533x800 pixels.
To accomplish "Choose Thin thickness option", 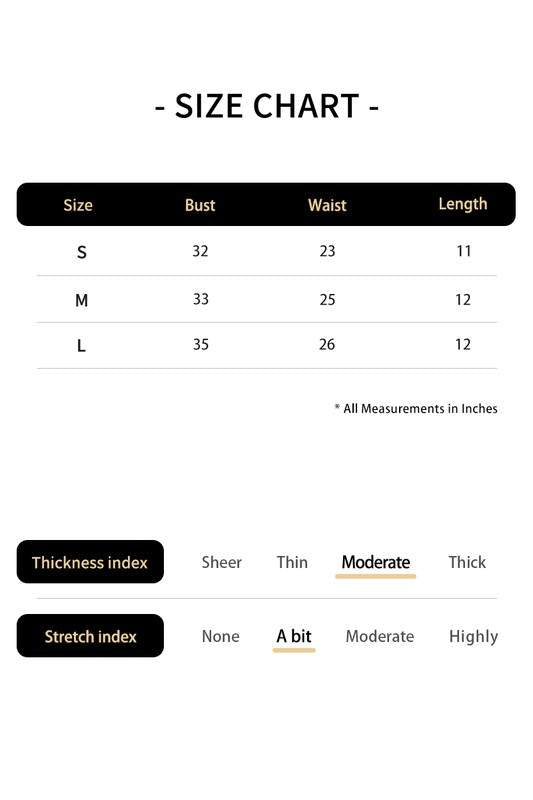I will 292,562.
